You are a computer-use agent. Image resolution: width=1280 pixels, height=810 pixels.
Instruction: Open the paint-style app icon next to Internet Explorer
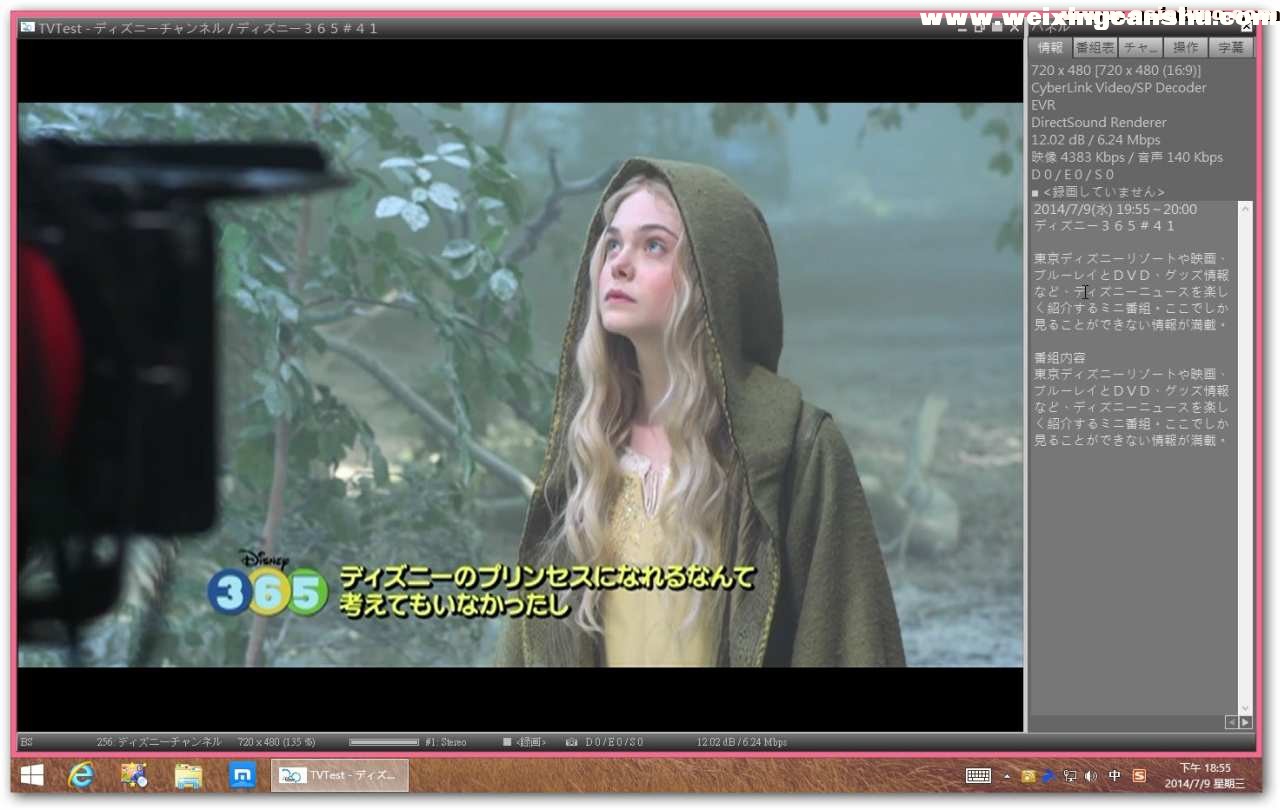[x=134, y=775]
